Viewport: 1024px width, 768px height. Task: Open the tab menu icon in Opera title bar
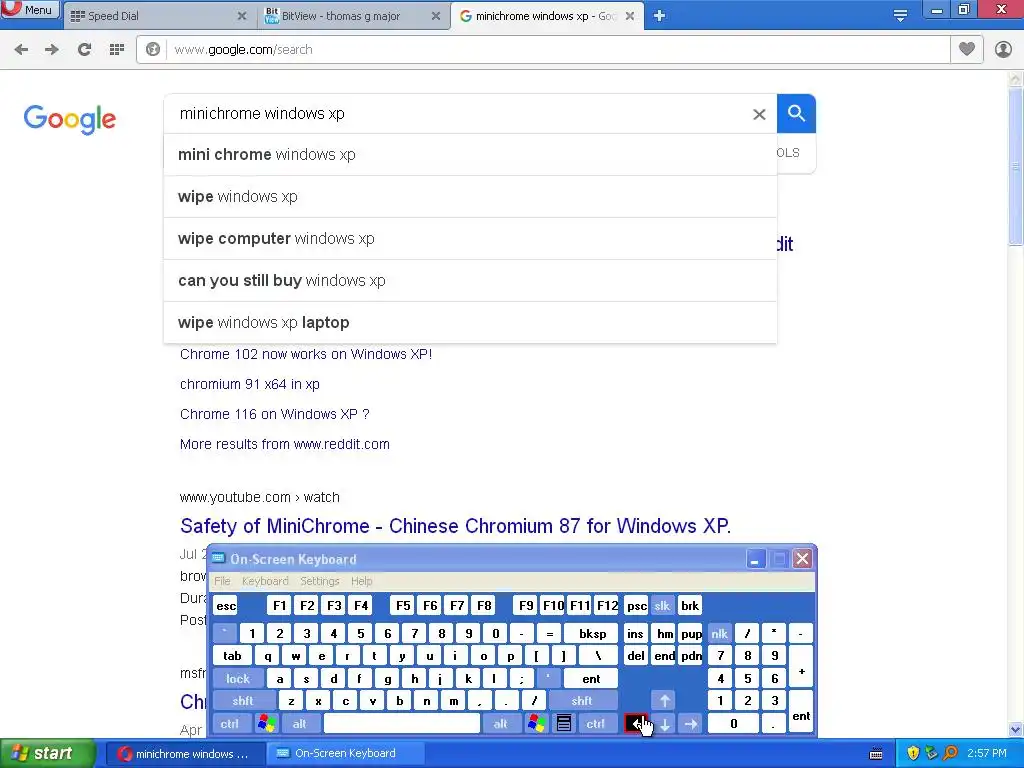point(900,16)
